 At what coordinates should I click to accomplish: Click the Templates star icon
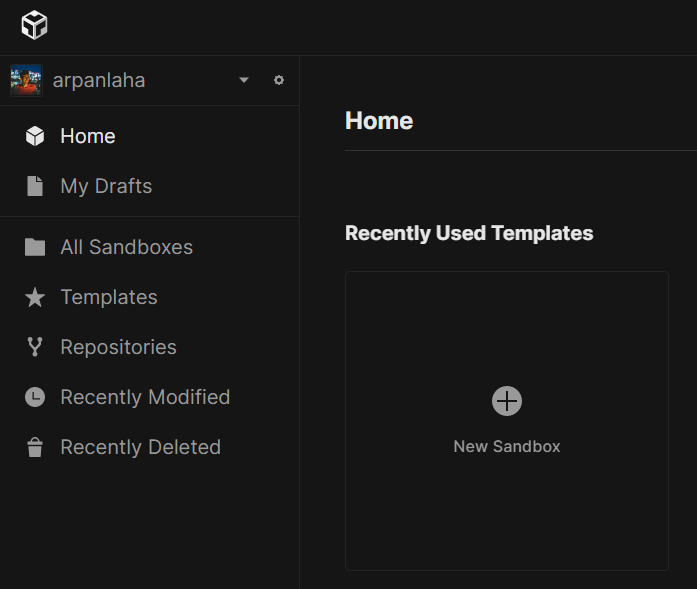coord(35,297)
